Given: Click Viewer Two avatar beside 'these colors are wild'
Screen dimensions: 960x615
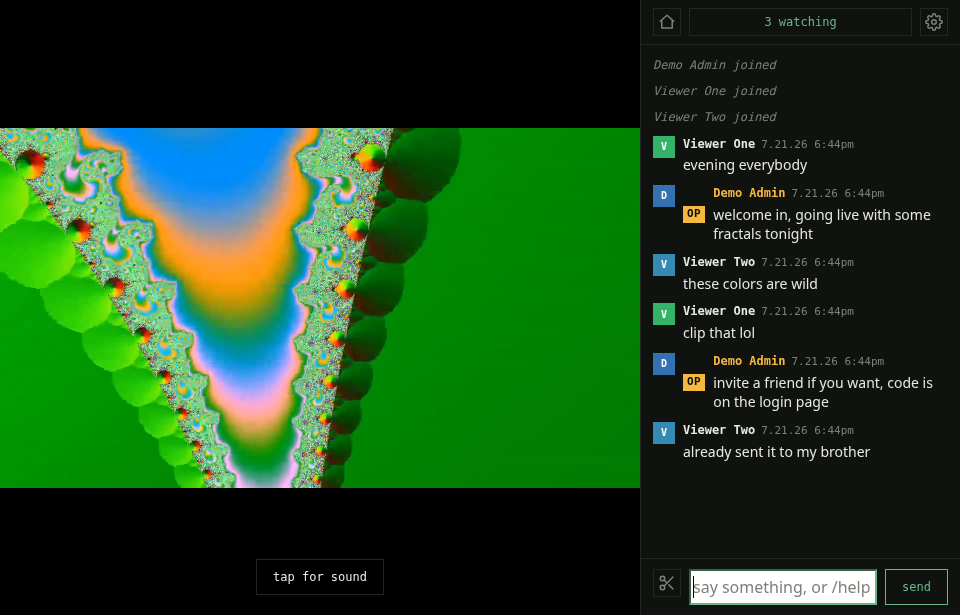Looking at the screenshot, I should 664,265.
